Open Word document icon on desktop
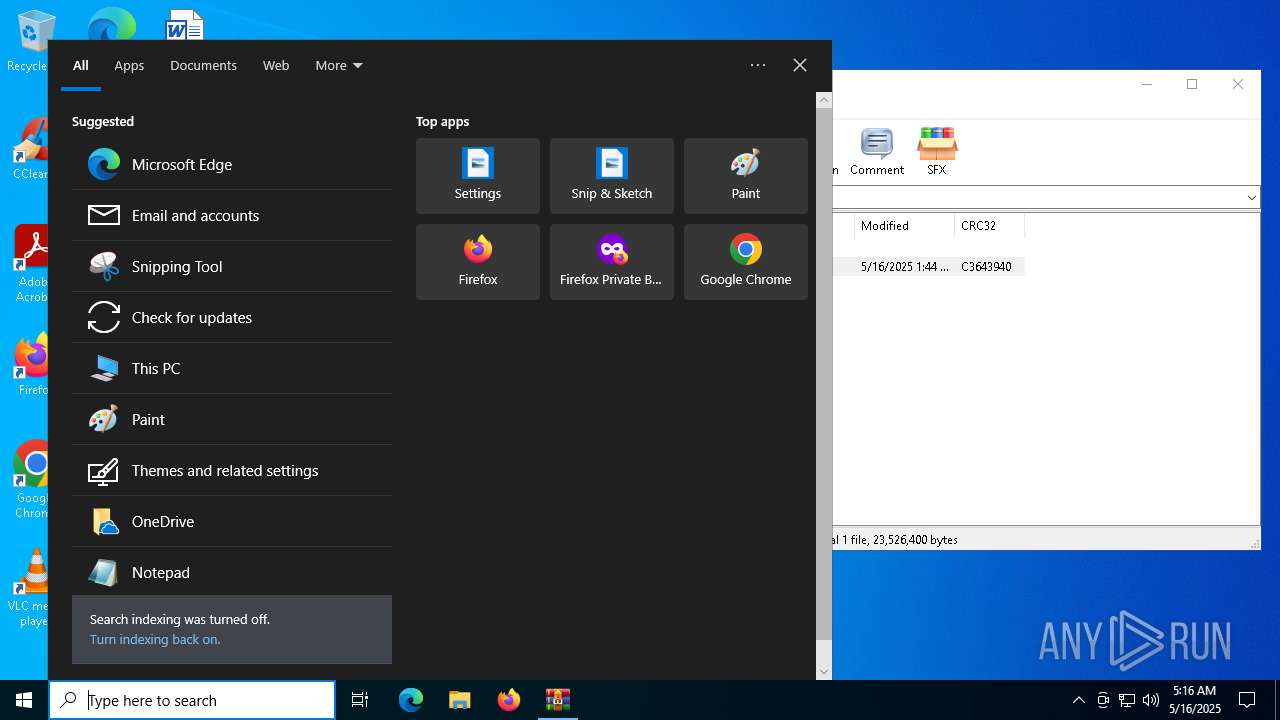Screen dimensions: 1280x720 [185, 25]
